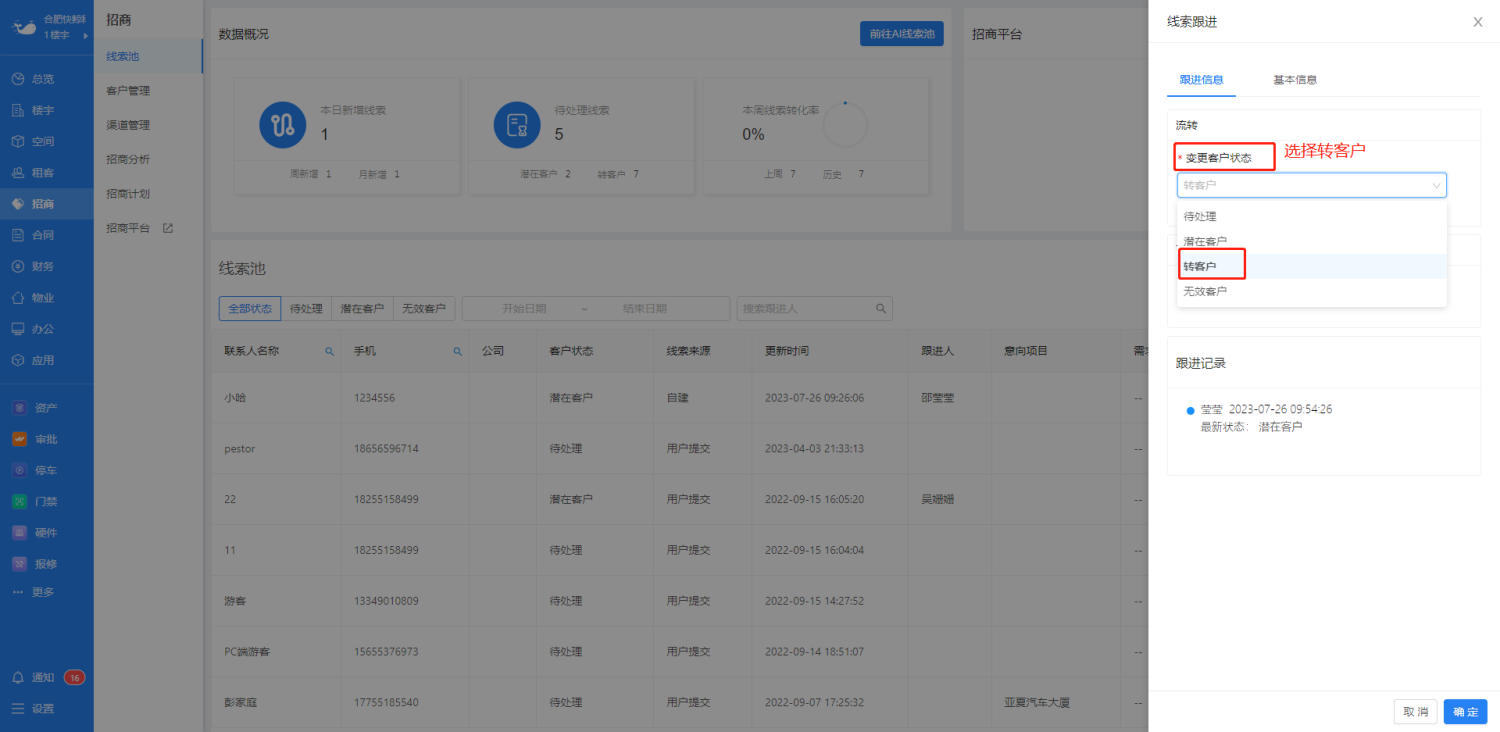1500x732 pixels.
Task: Select the 招商 tag icon in sidebar
Action: (18, 203)
